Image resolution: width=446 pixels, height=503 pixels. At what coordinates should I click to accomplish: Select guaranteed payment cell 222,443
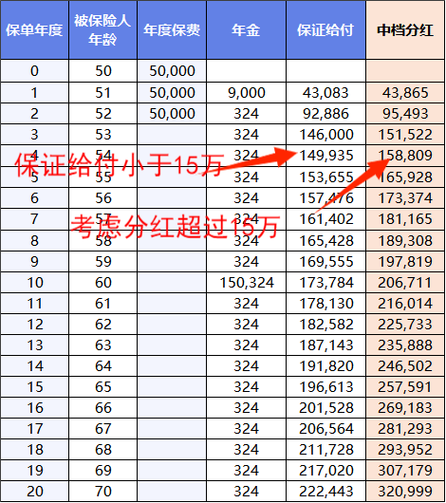point(326,491)
